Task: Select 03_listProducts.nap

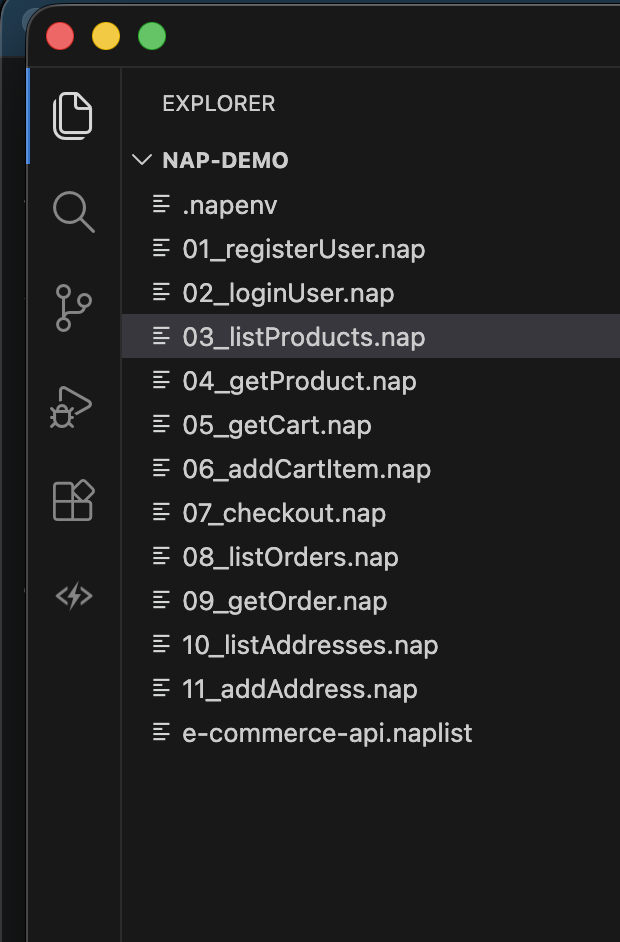Action: pyautogui.click(x=371, y=336)
